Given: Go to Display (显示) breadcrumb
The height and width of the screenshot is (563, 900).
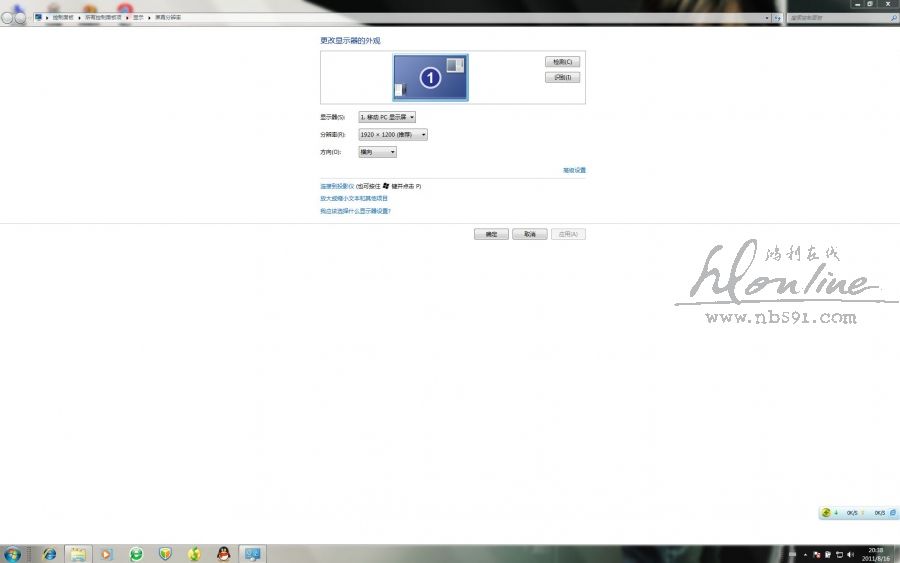Looking at the screenshot, I should point(138,18).
